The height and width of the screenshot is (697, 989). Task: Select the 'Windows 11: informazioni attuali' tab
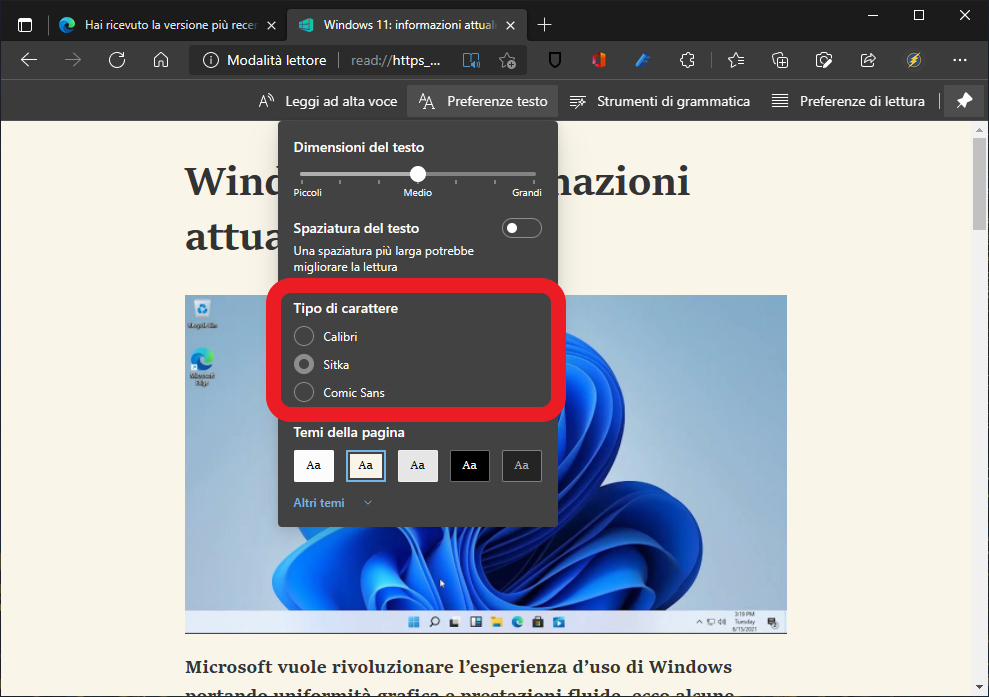point(408,25)
